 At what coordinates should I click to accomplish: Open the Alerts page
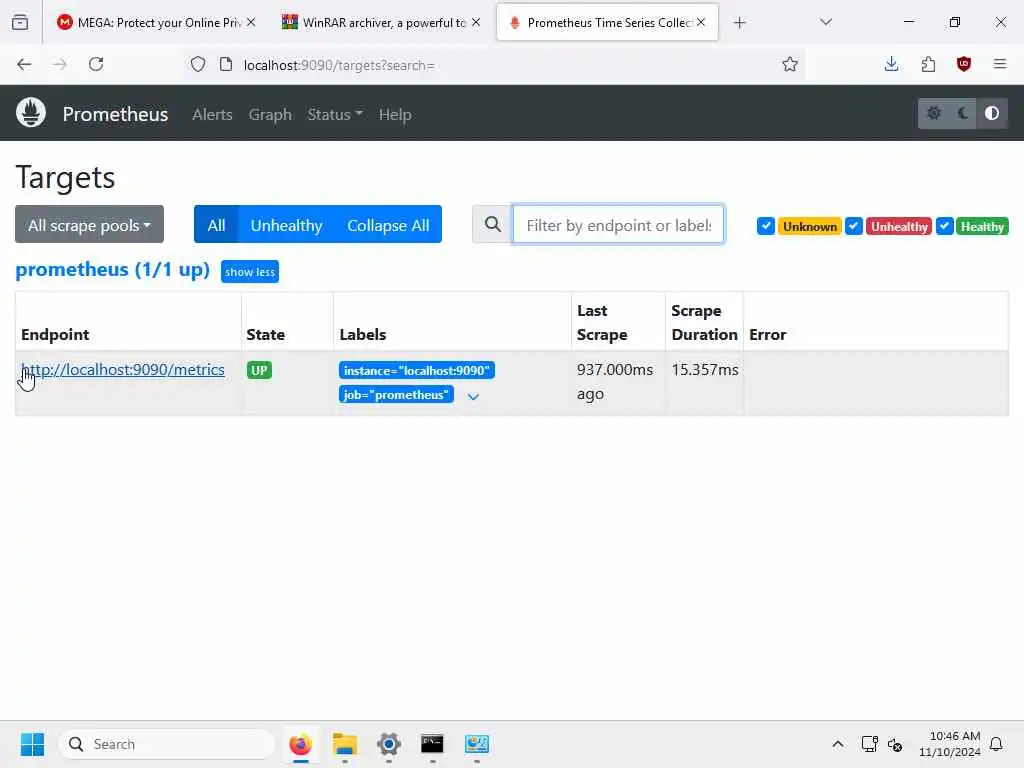212,114
